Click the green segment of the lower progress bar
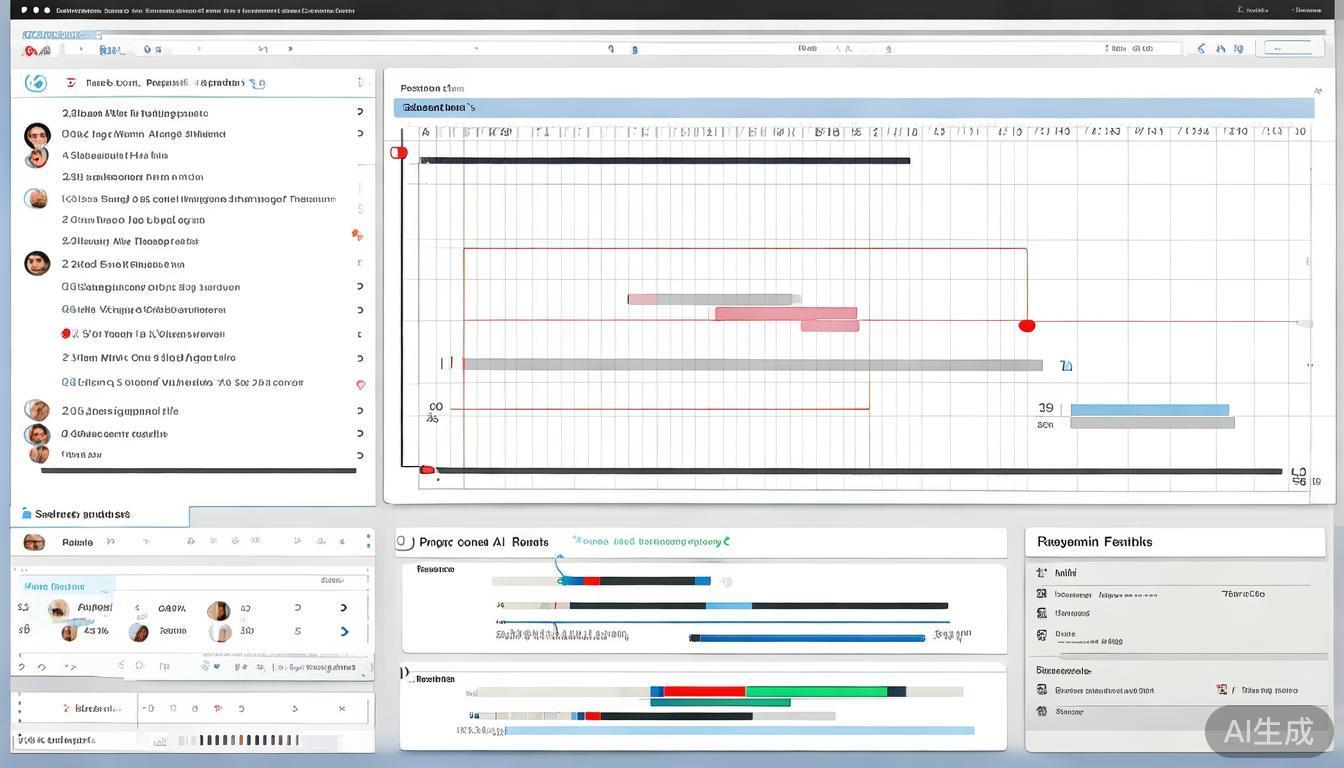The image size is (1344, 768). click(816, 691)
